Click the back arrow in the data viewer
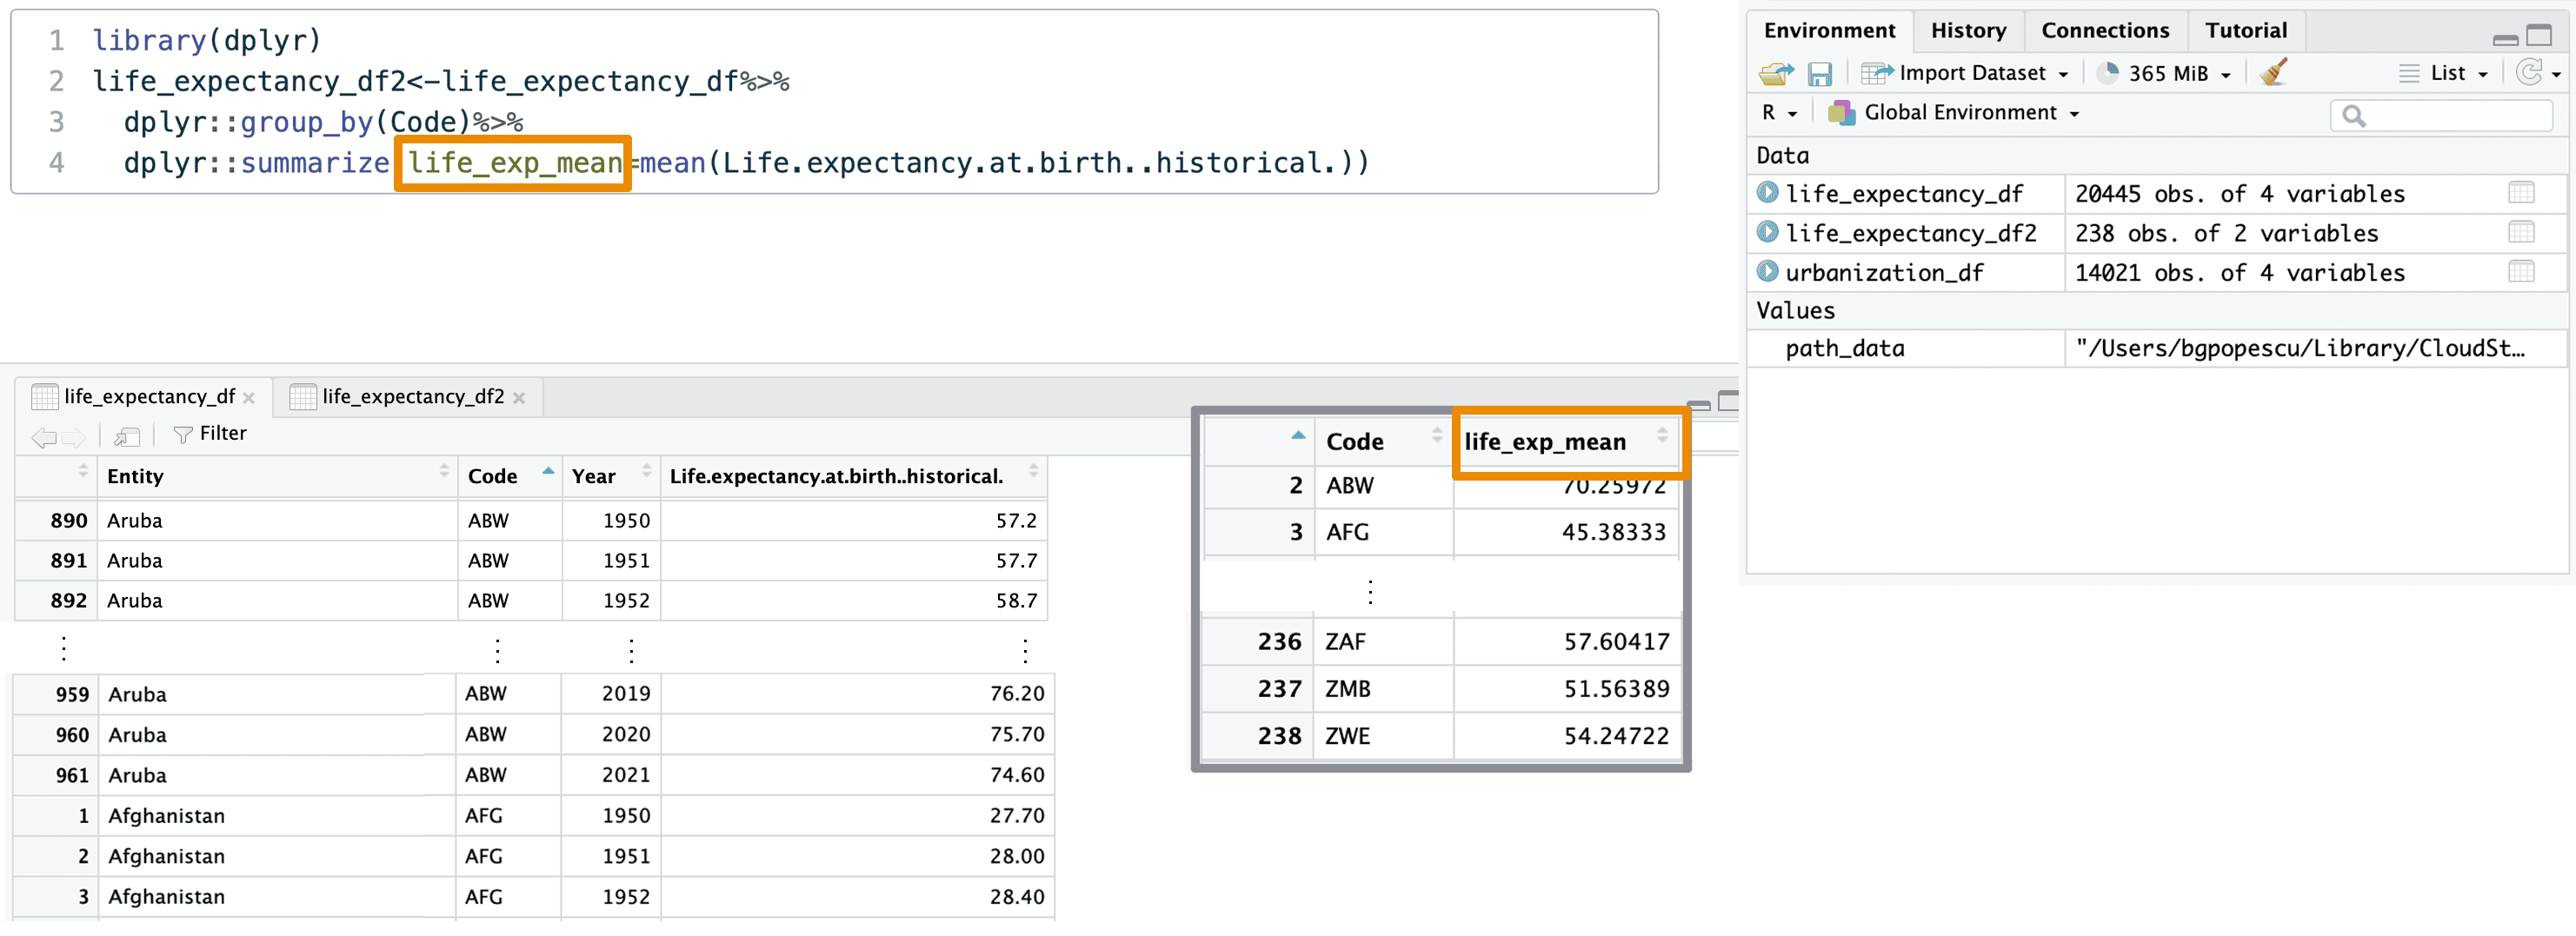 pyautogui.click(x=43, y=436)
